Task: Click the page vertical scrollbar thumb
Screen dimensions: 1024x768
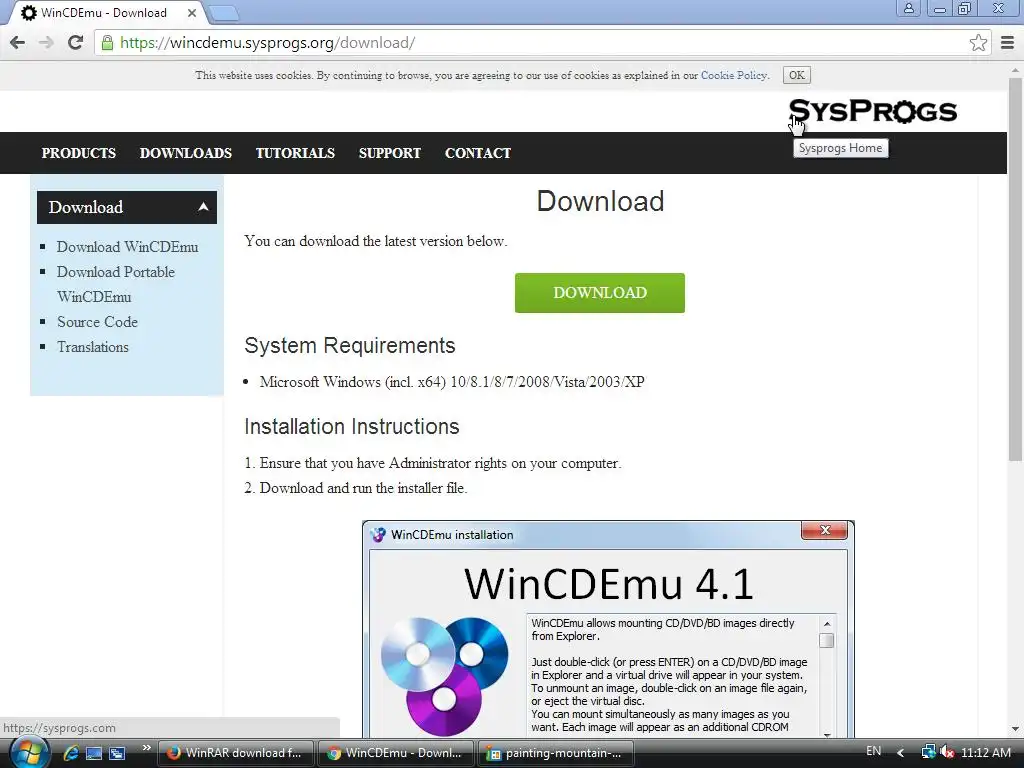Action: click(1015, 268)
